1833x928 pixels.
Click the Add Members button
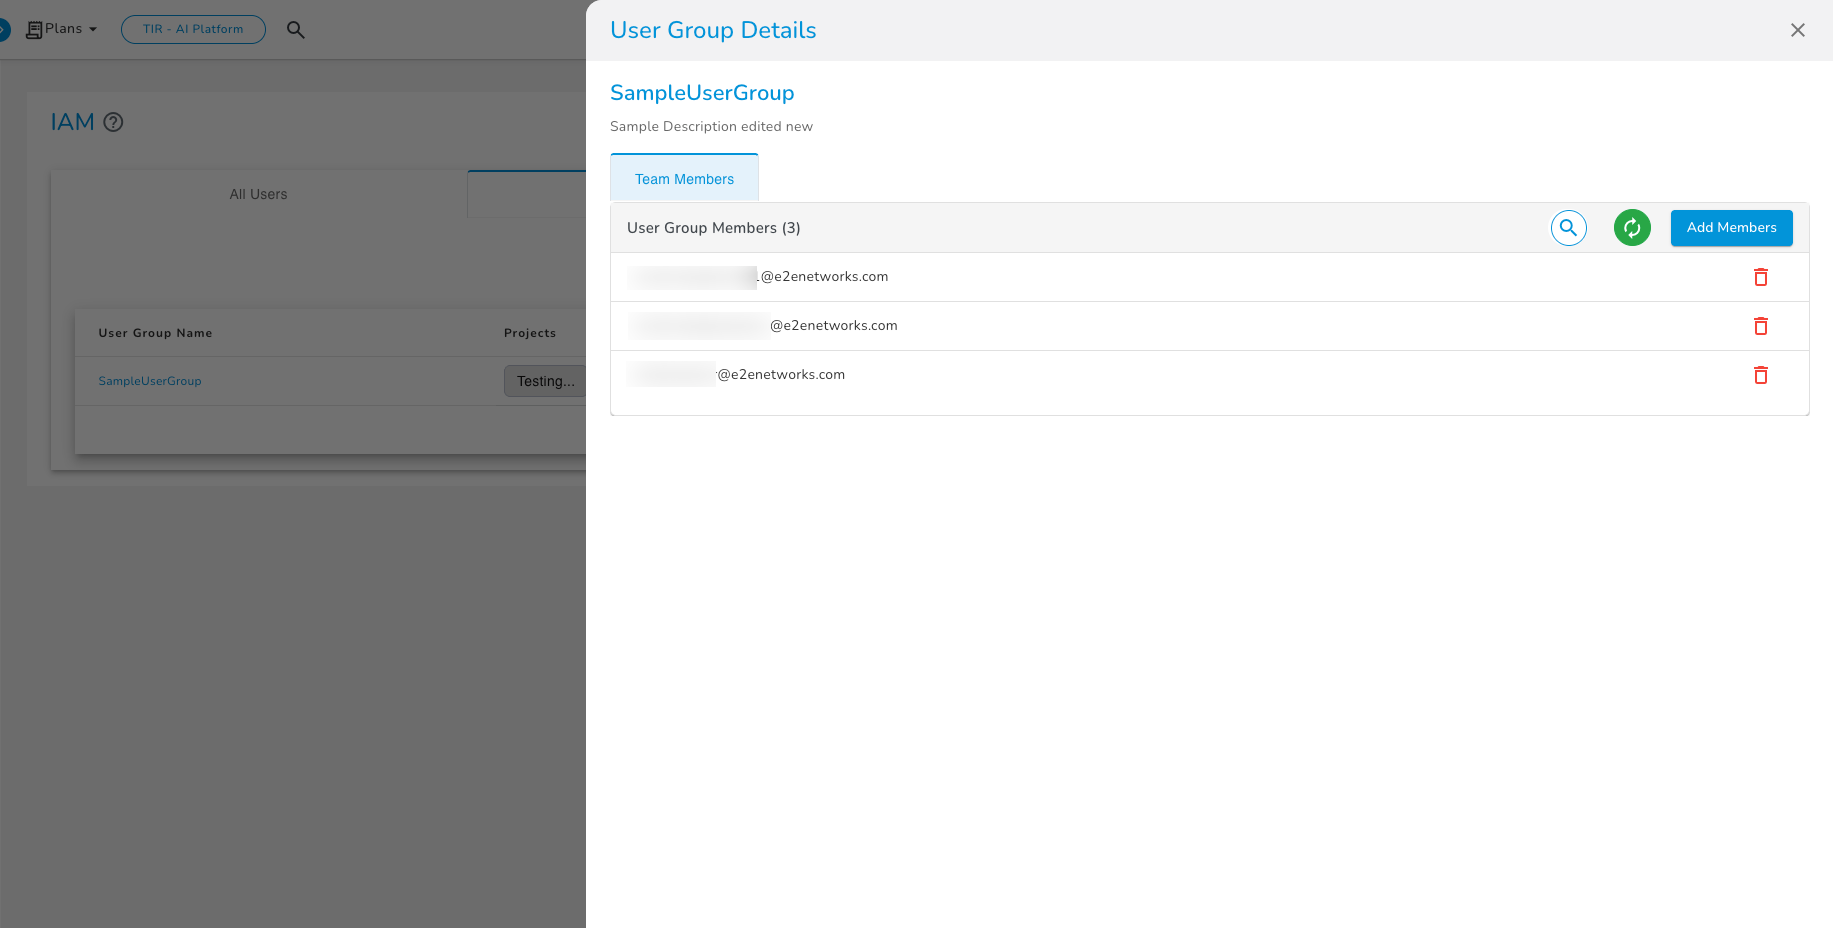1731,228
